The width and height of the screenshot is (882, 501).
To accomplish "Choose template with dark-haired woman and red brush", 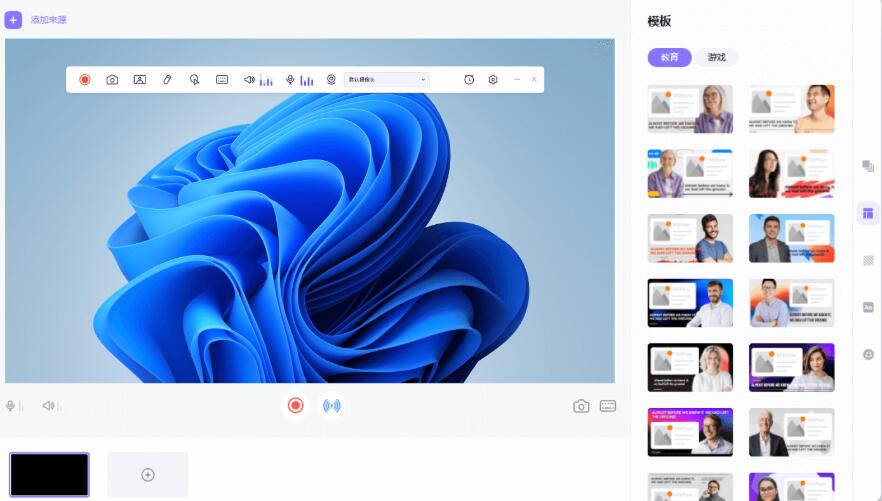I will [791, 174].
